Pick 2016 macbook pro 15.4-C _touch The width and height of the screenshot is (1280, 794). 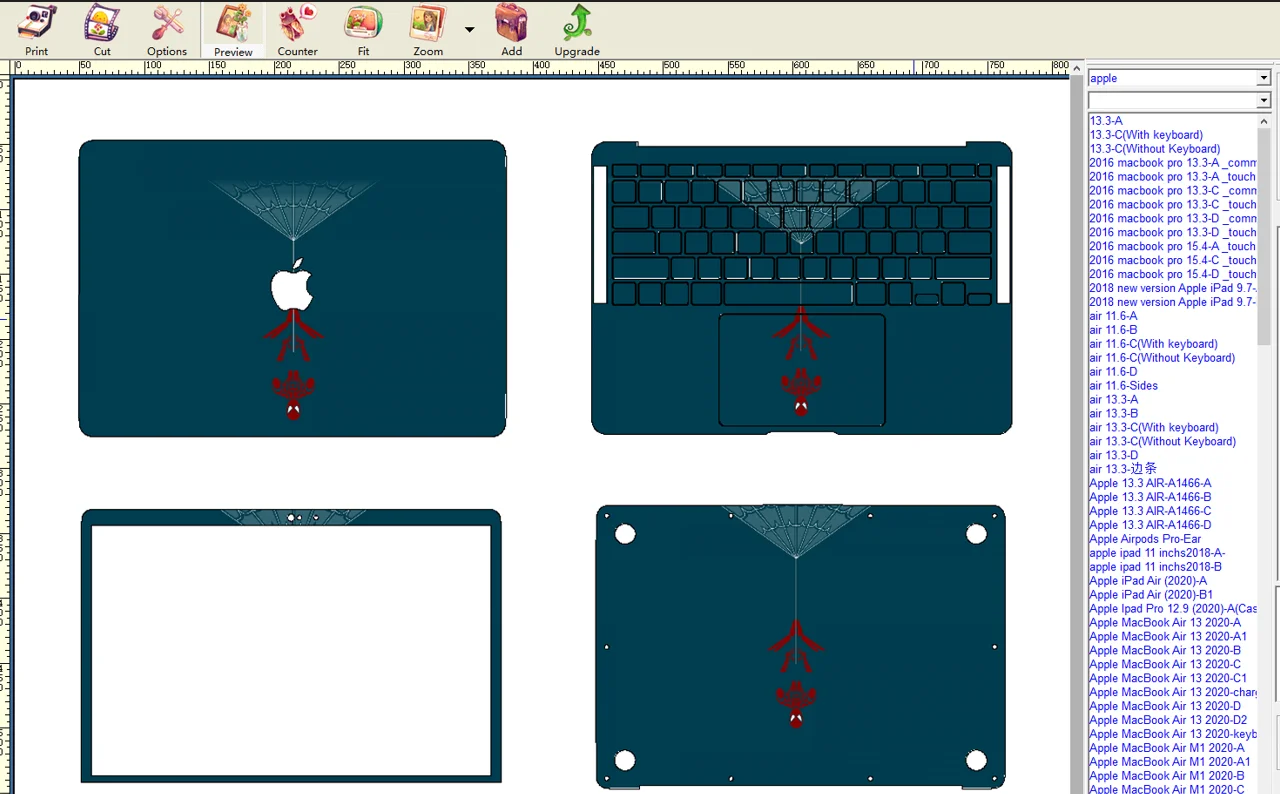click(1173, 261)
